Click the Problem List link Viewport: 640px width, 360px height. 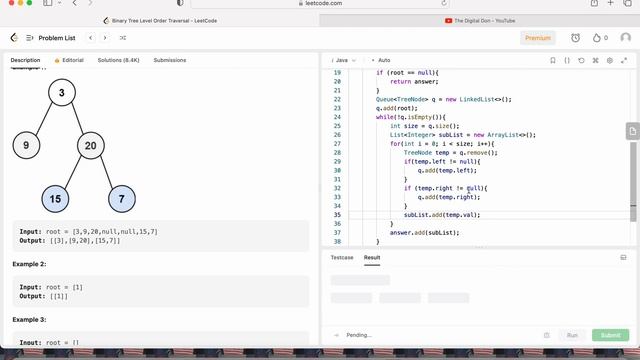(x=57, y=38)
